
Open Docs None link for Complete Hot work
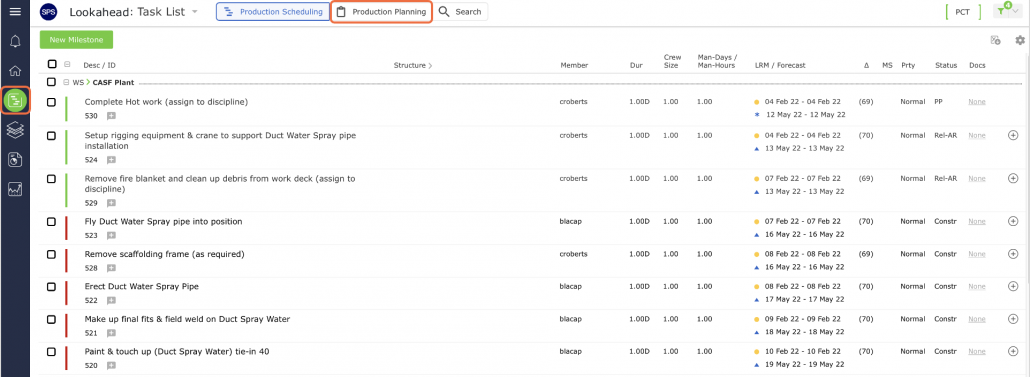pos(977,102)
